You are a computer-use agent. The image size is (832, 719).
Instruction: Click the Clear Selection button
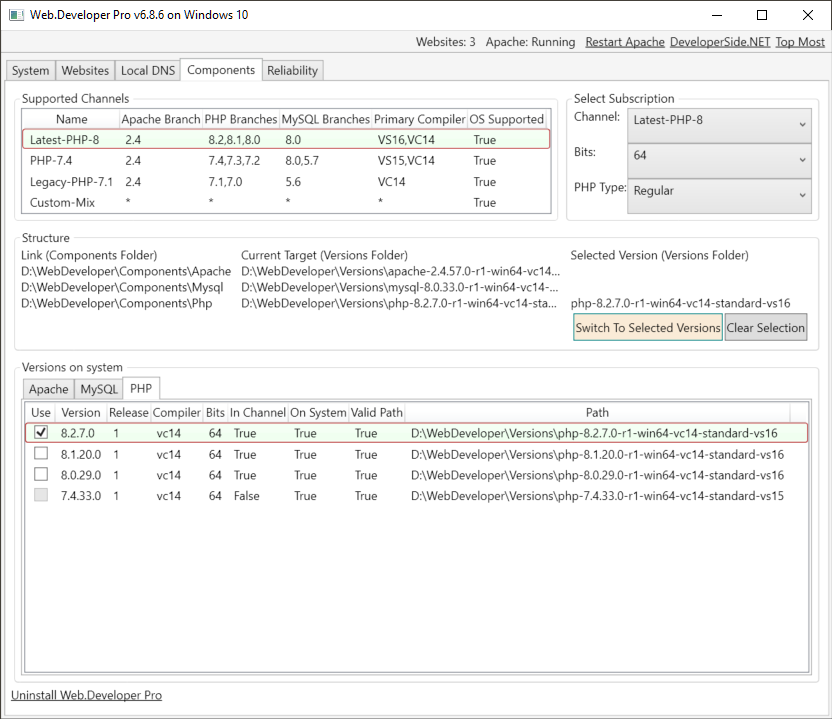(765, 327)
